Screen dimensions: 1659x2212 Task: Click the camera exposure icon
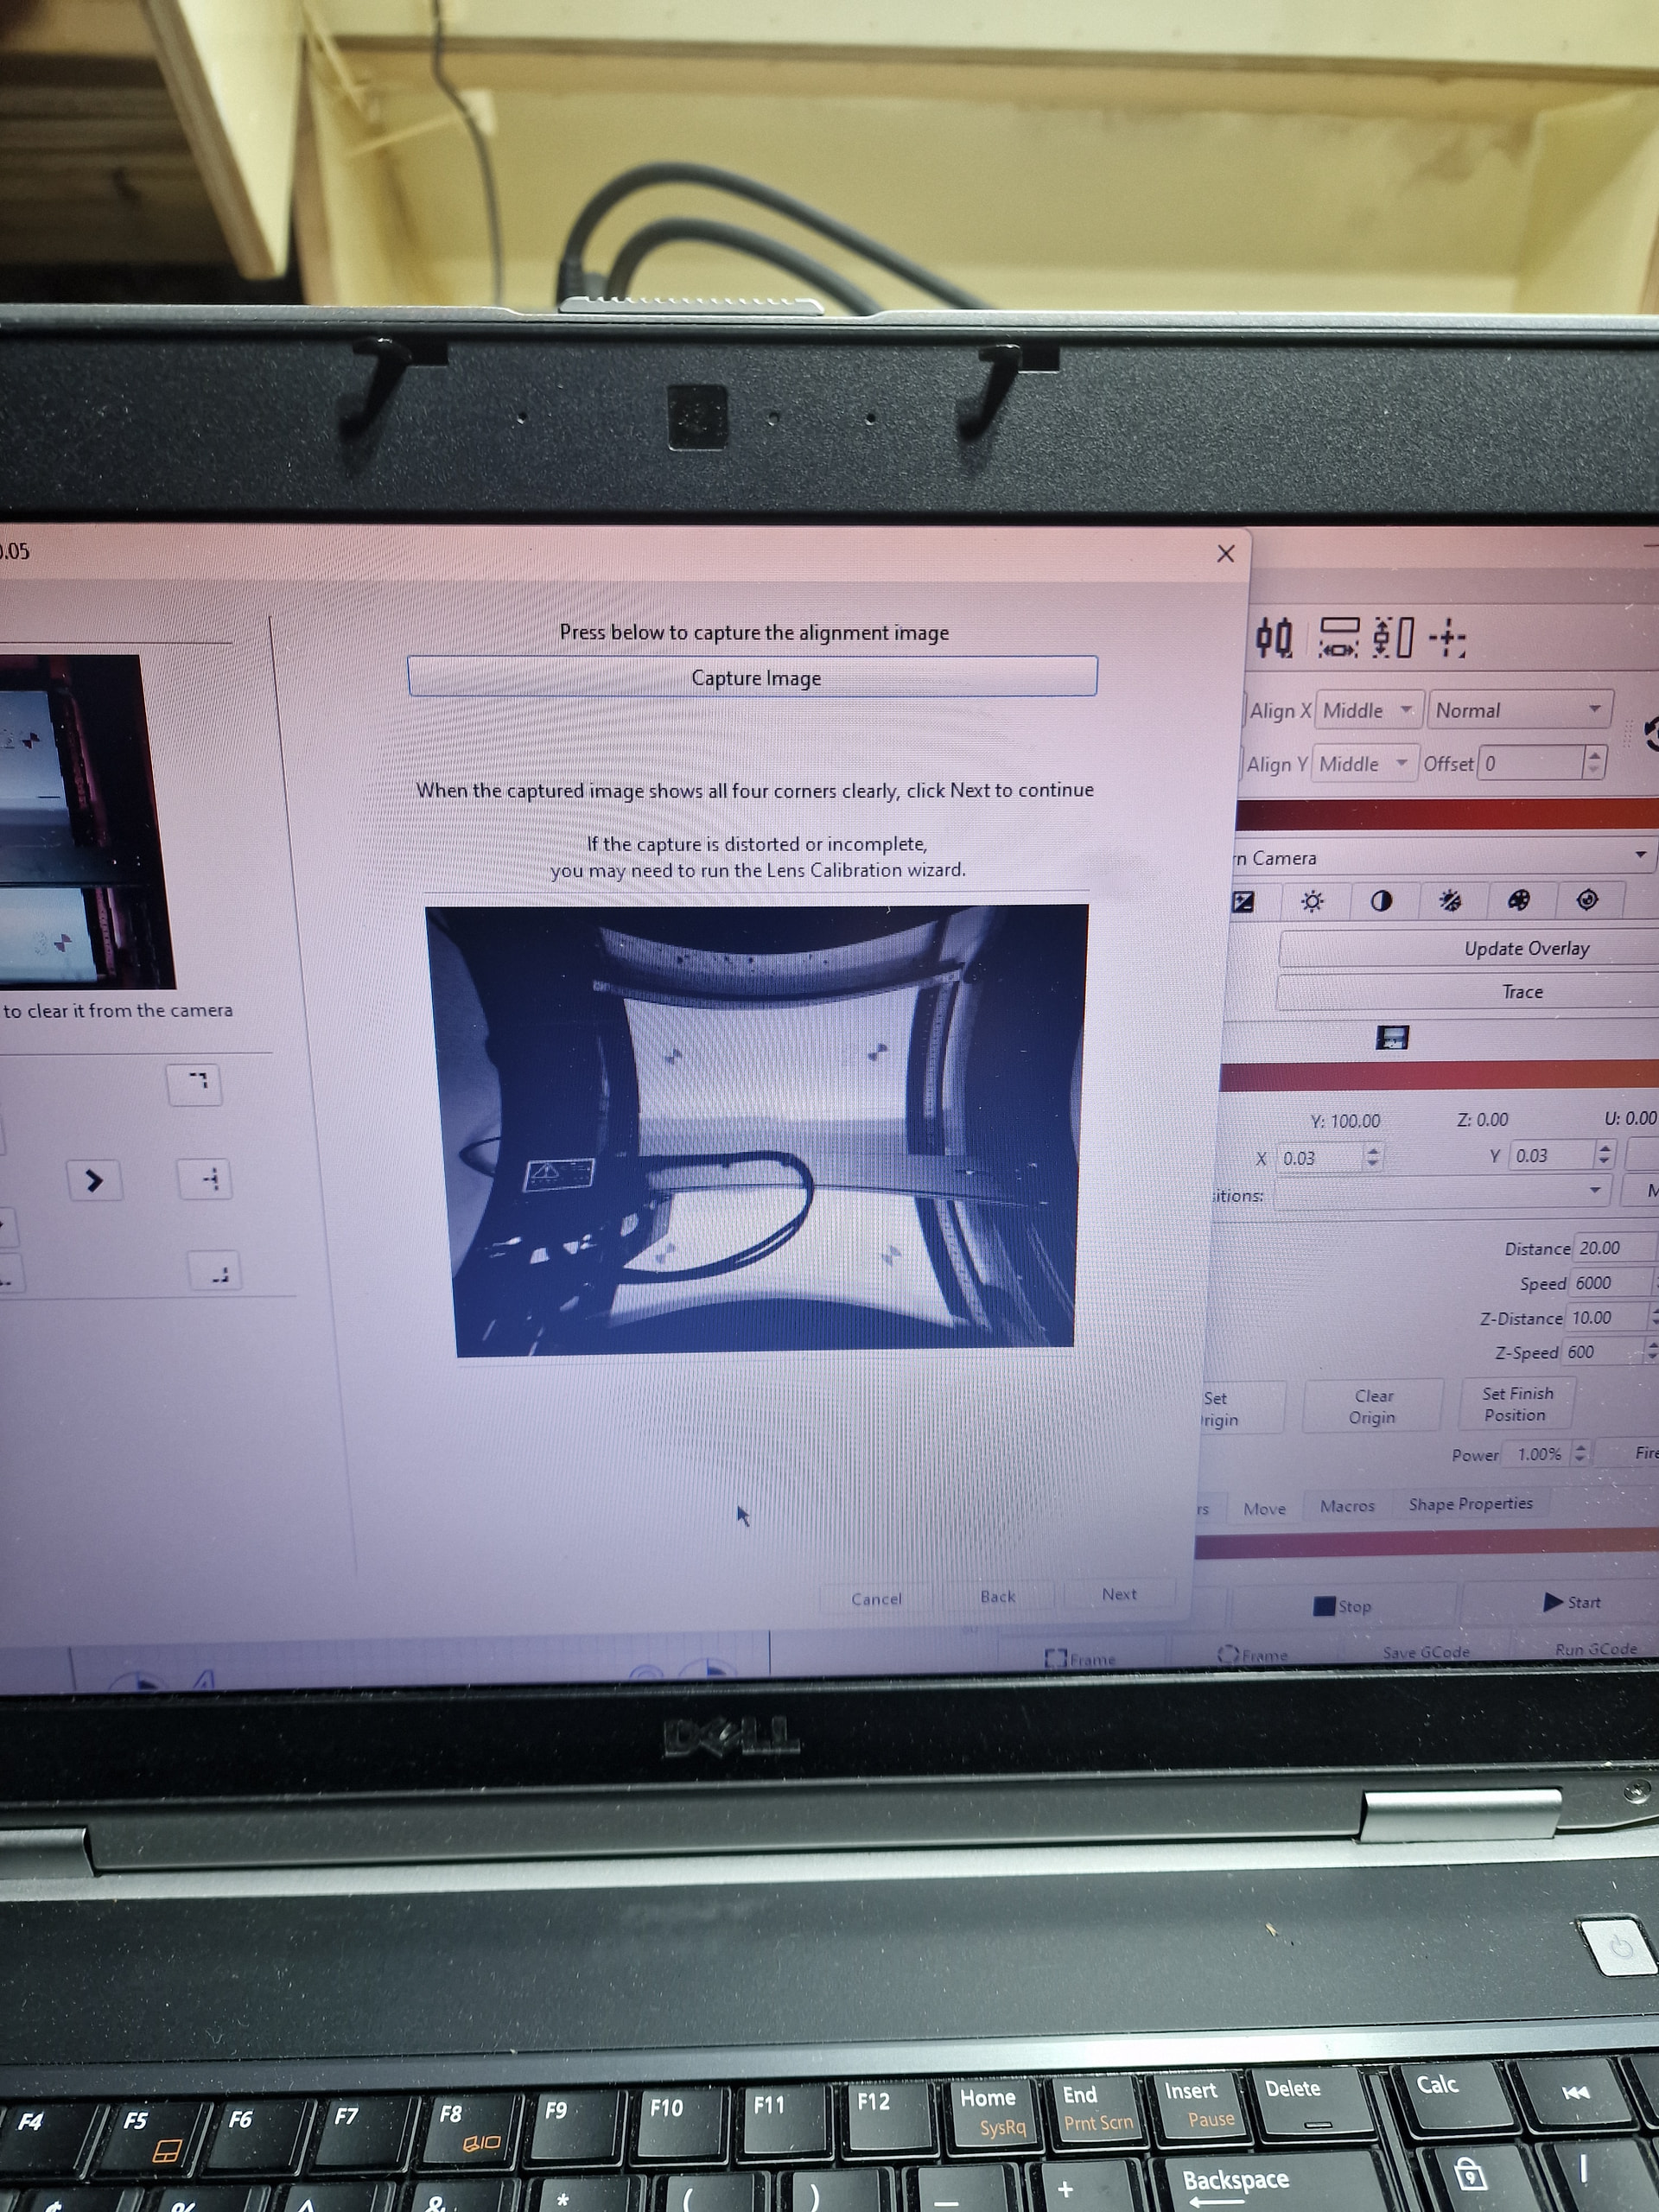point(1244,902)
